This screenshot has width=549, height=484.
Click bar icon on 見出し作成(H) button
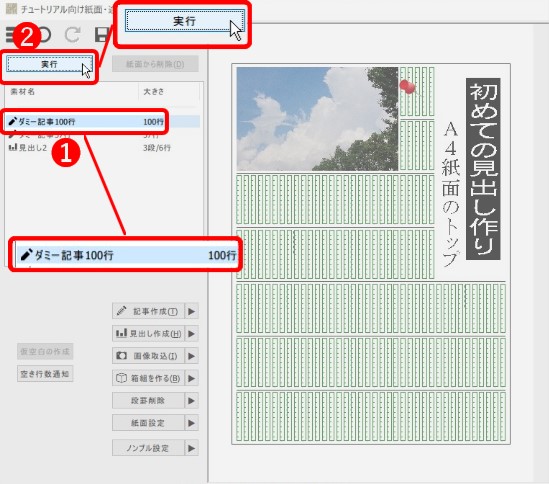(x=121, y=333)
